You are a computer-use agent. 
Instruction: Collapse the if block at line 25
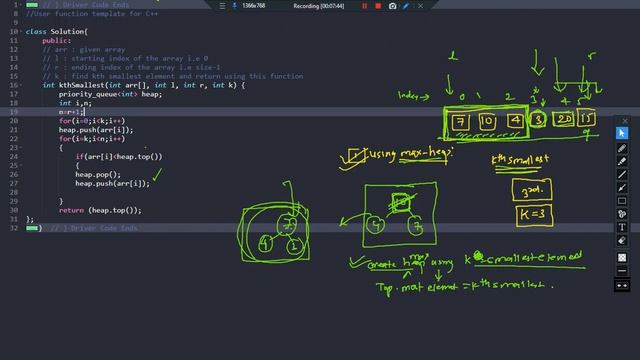pos(21,166)
